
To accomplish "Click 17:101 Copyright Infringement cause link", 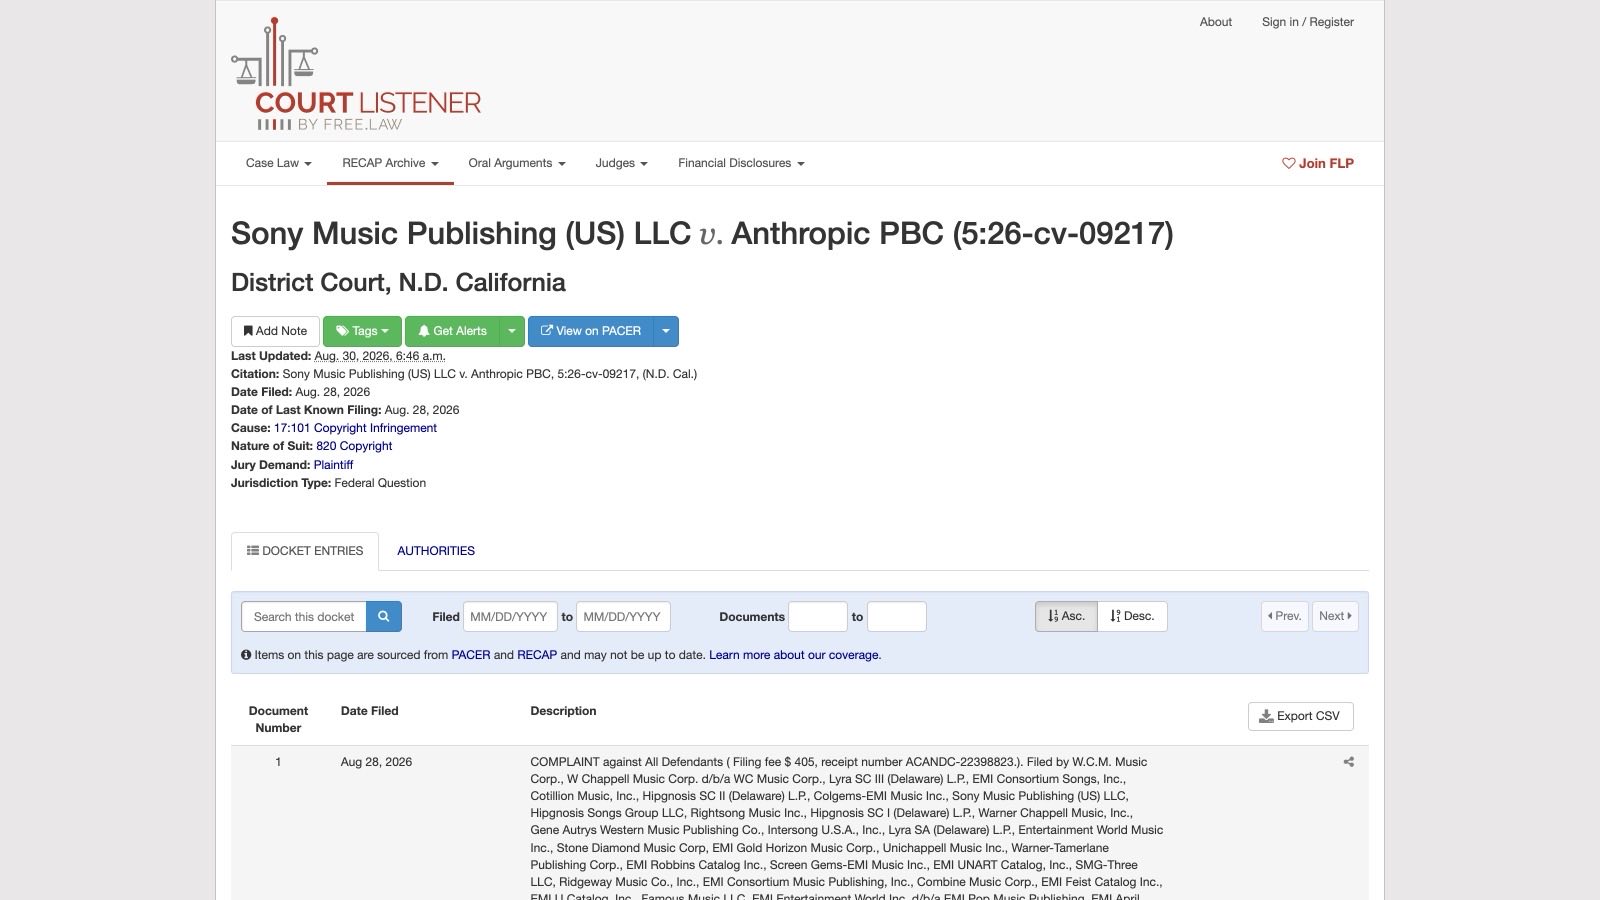I will coord(355,428).
